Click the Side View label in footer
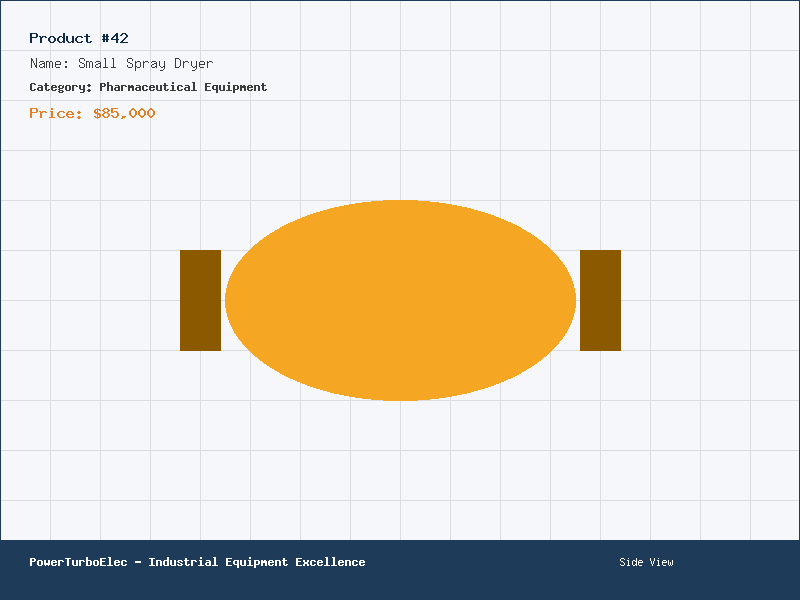Viewport: 800px width, 600px height. (646, 562)
